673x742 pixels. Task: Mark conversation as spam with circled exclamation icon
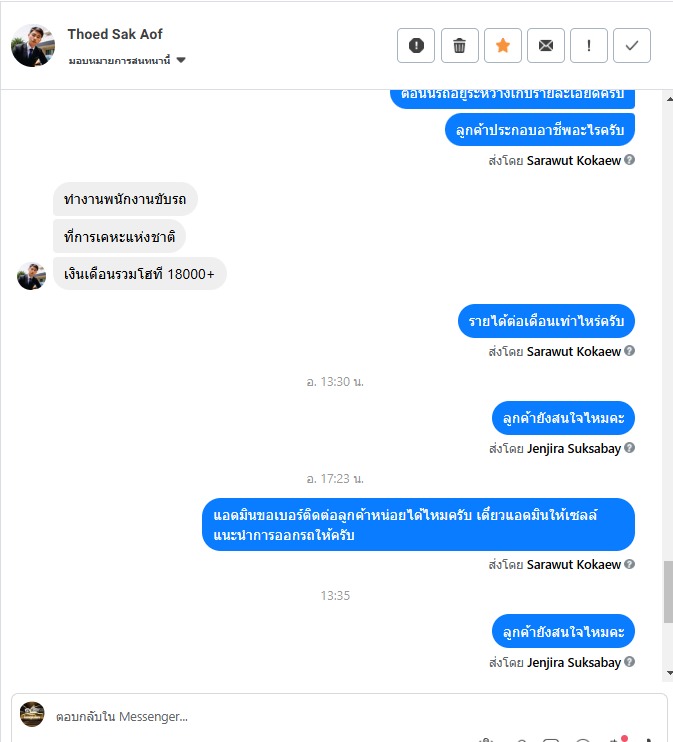coord(416,45)
